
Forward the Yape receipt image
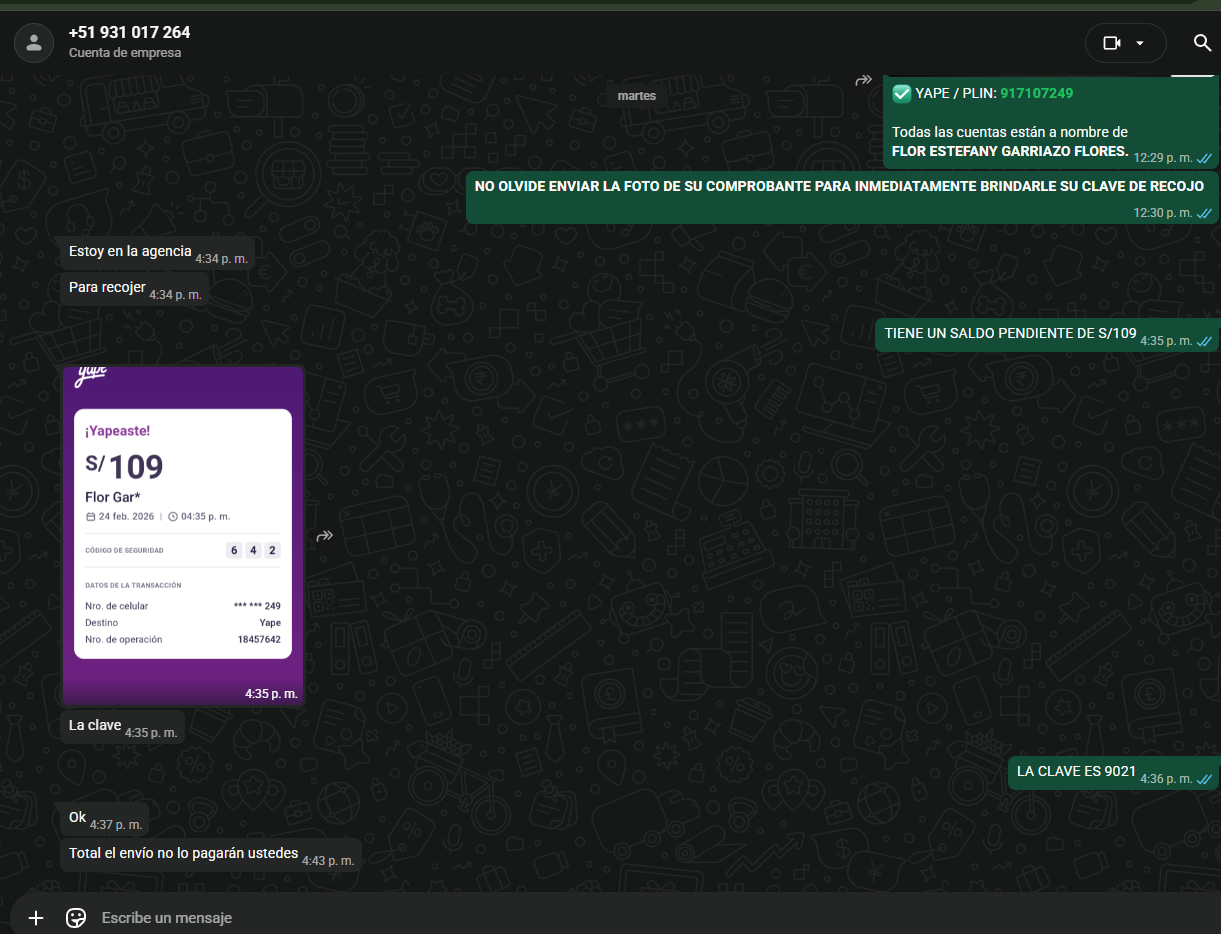325,536
